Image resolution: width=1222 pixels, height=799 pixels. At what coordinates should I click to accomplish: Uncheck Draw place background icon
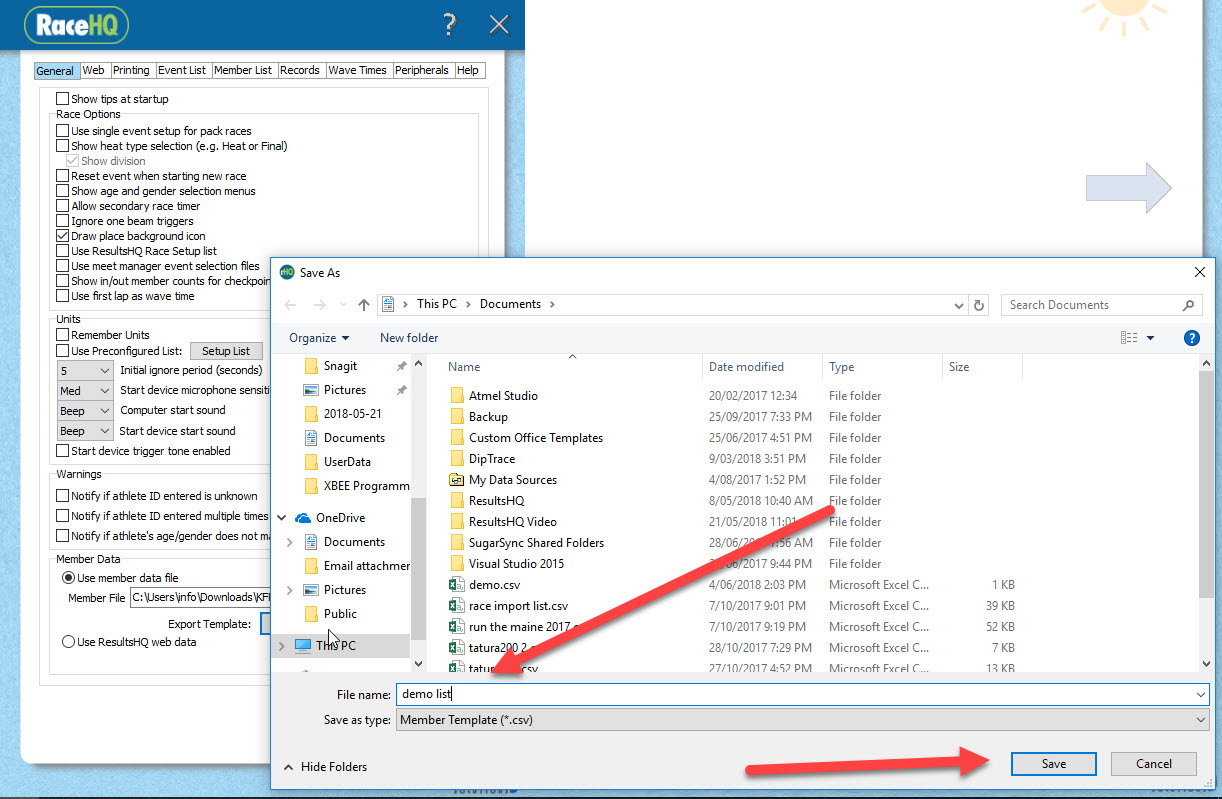[x=63, y=236]
